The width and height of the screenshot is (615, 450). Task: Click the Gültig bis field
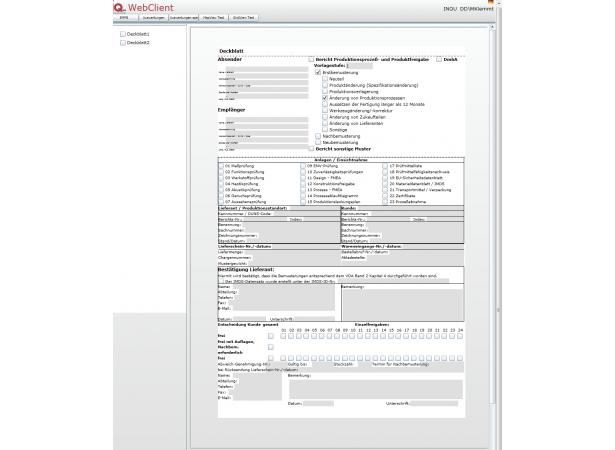[322, 364]
